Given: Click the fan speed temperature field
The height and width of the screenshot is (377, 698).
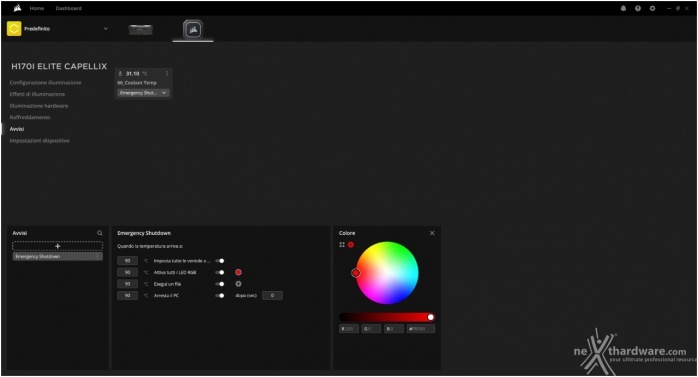Looking at the screenshot, I should click(x=127, y=261).
